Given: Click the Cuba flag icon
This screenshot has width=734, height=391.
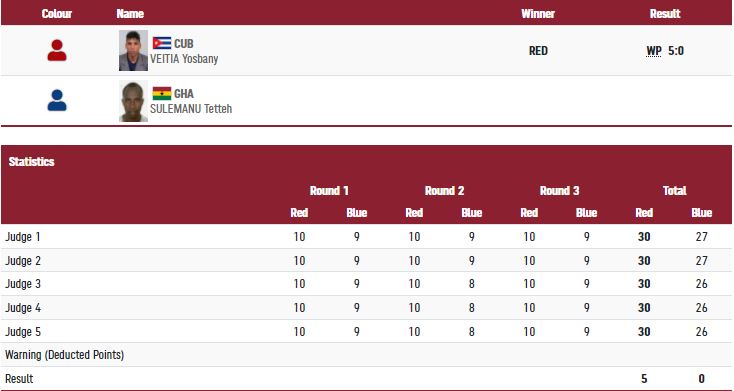Looking at the screenshot, I should pyautogui.click(x=162, y=43).
